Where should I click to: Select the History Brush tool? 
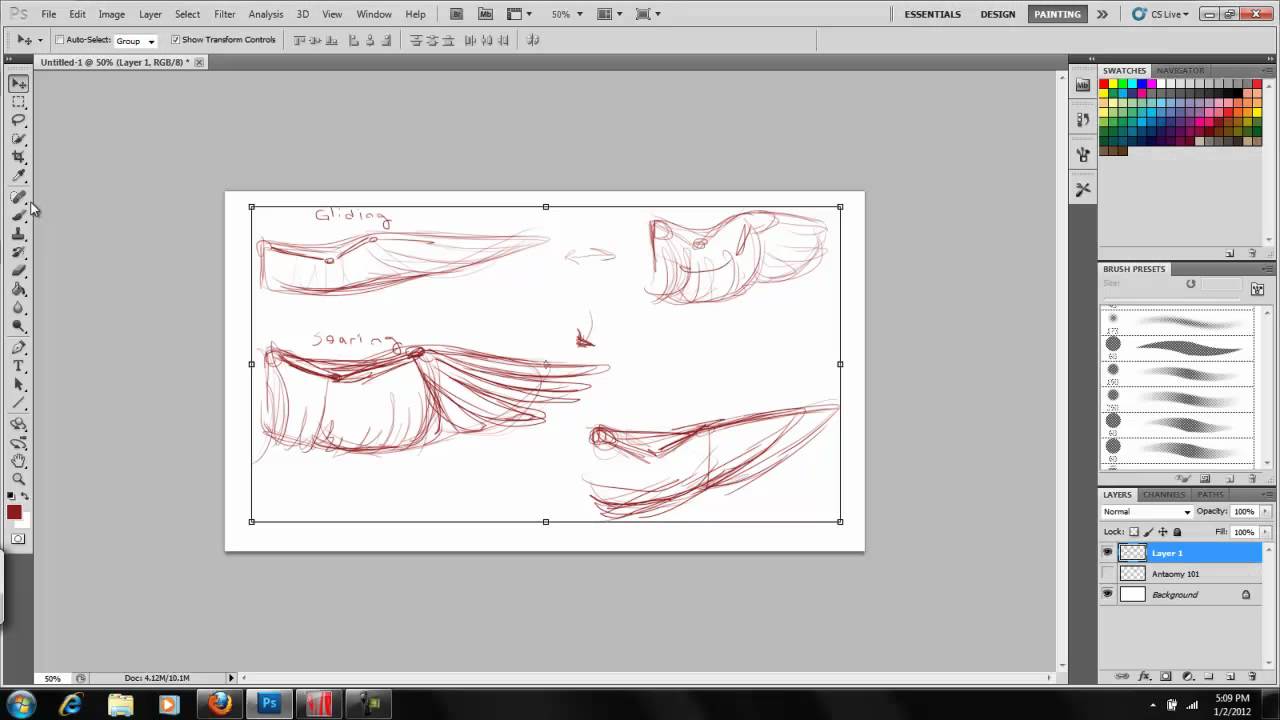pos(18,252)
